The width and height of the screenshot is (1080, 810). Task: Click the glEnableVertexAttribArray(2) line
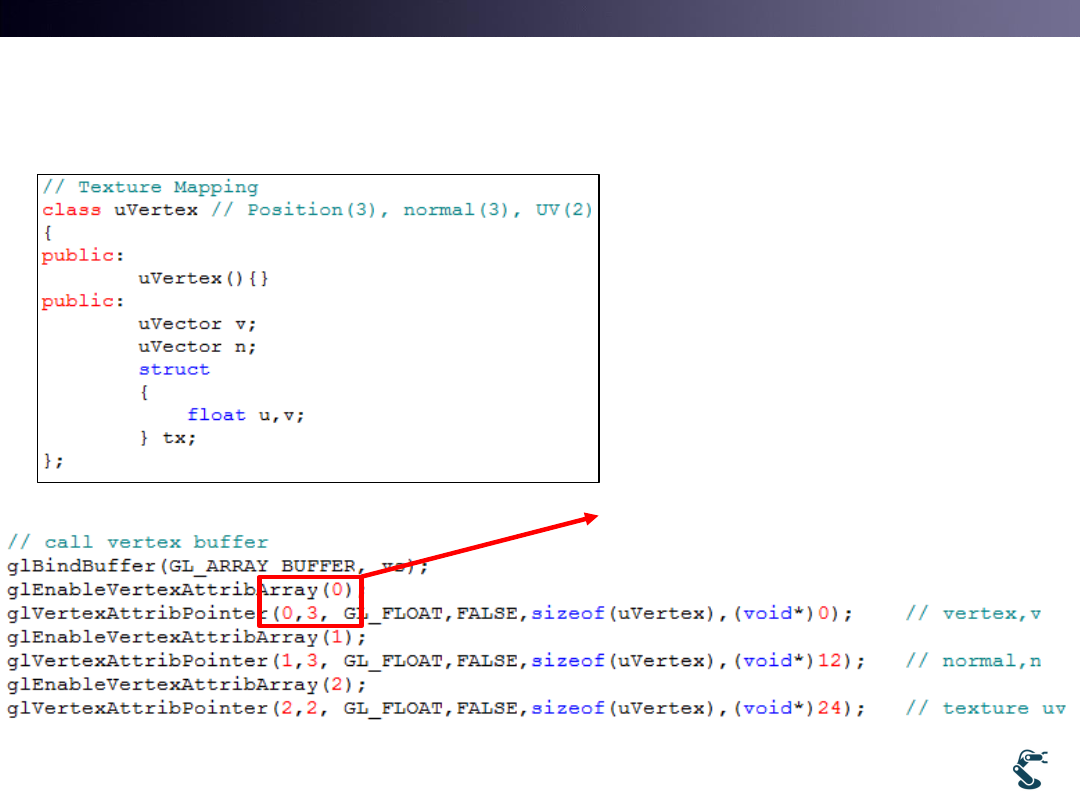coord(187,685)
